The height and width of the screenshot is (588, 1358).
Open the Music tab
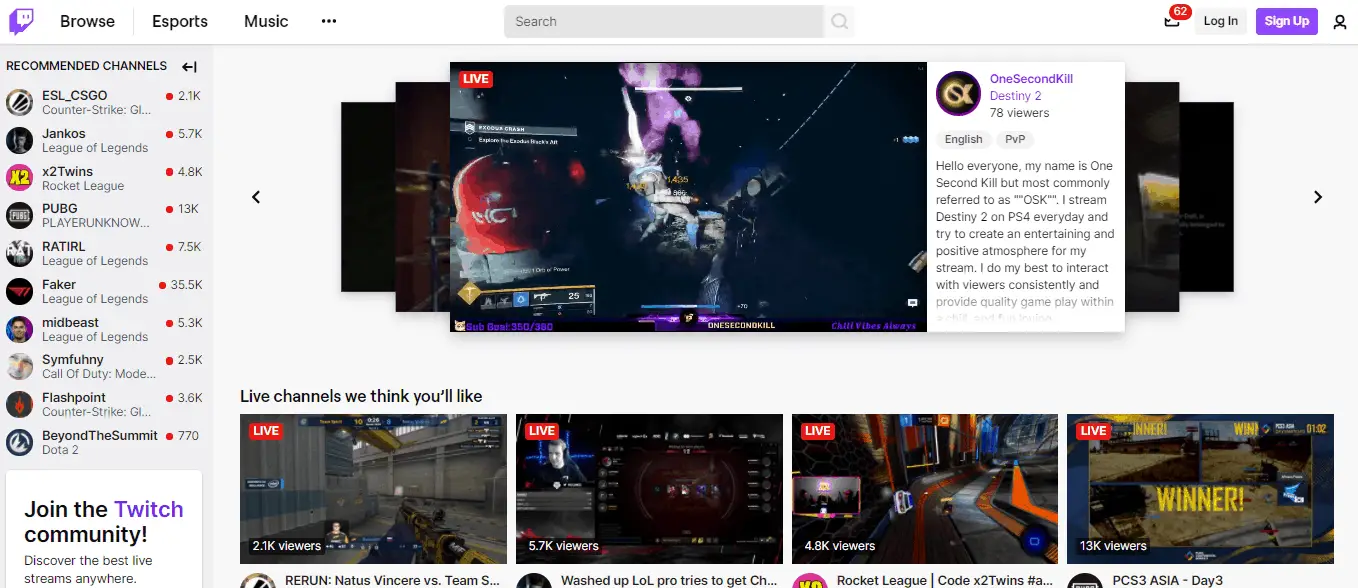(x=266, y=21)
